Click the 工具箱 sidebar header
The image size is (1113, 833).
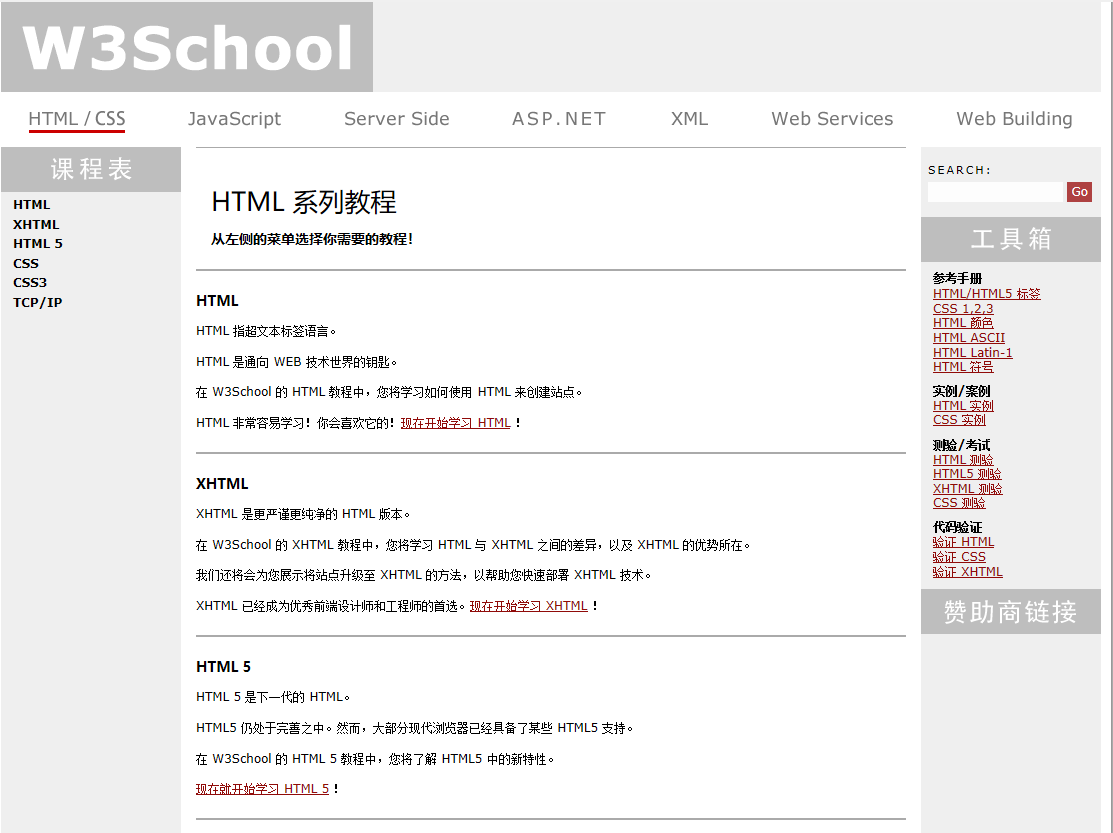(x=1011, y=239)
